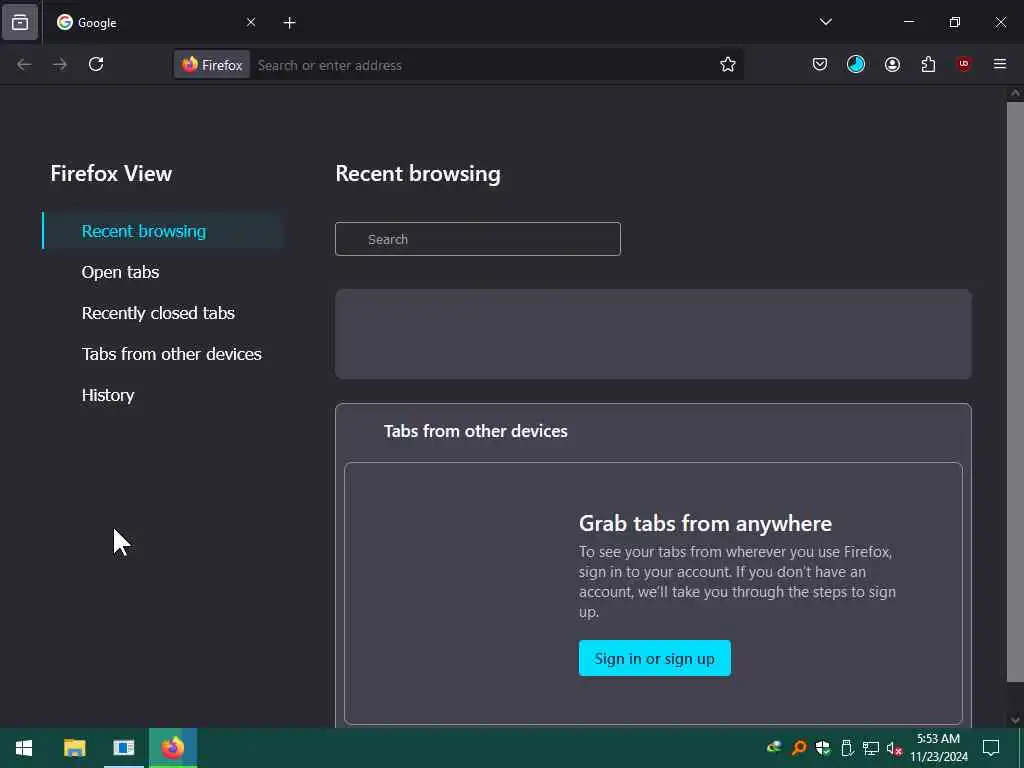Screen dimensions: 1024x768
Task: Close the Google tab
Action: (x=251, y=22)
